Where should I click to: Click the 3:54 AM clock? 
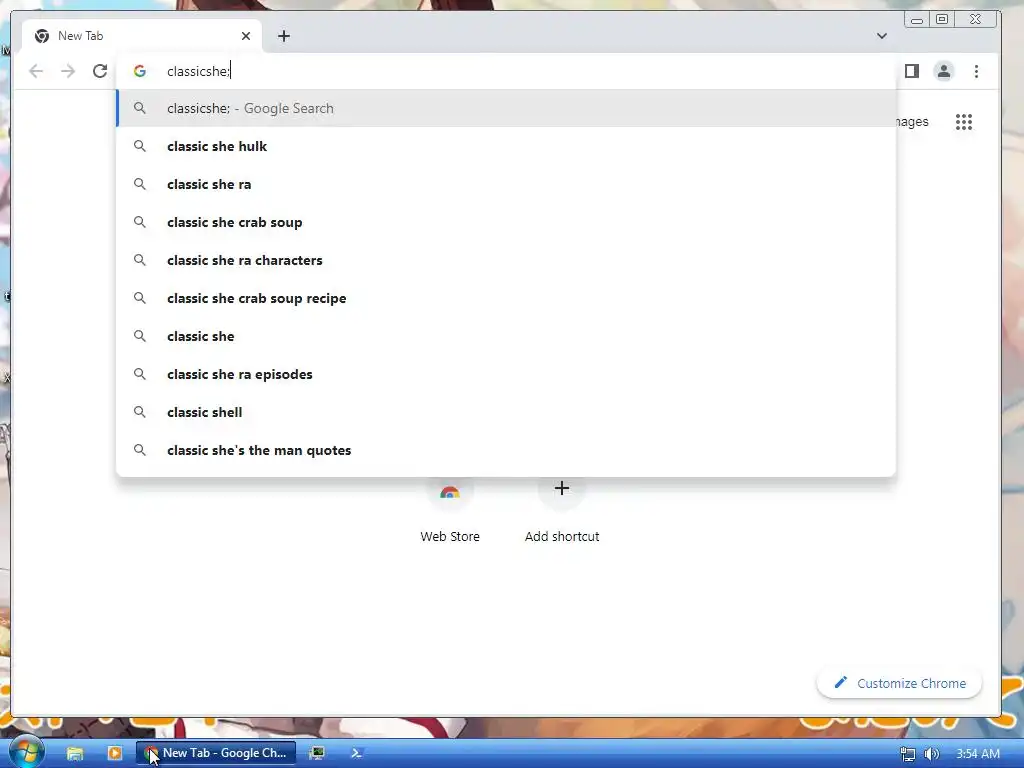(978, 754)
